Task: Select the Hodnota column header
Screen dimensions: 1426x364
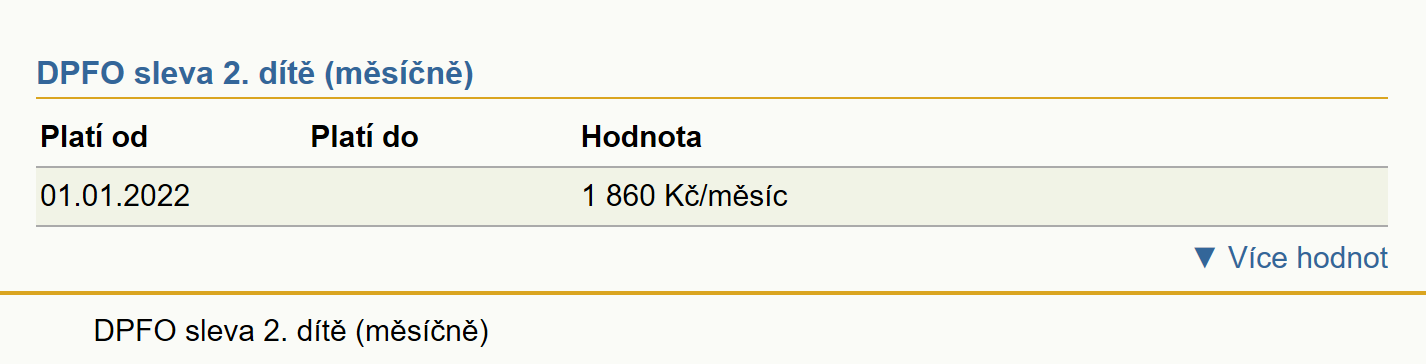Action: click(x=641, y=137)
